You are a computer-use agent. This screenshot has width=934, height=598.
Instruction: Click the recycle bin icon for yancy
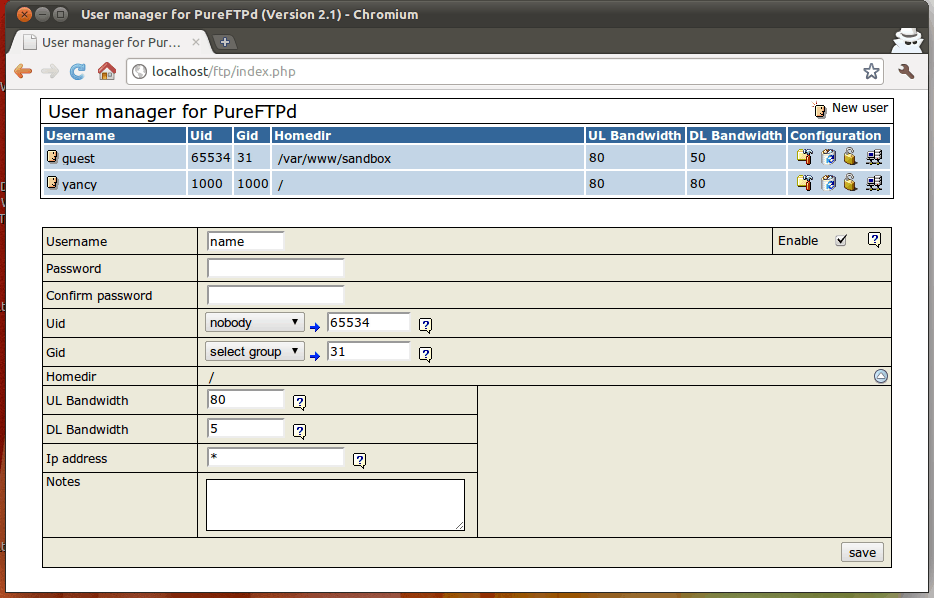coord(828,183)
